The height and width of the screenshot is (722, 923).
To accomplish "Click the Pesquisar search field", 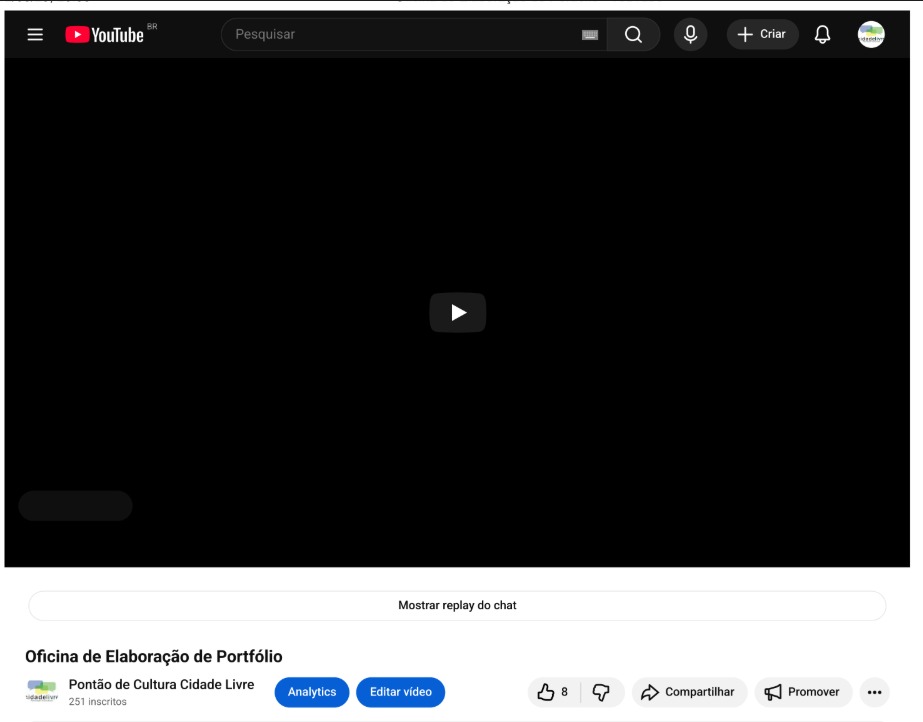I will click(x=400, y=35).
